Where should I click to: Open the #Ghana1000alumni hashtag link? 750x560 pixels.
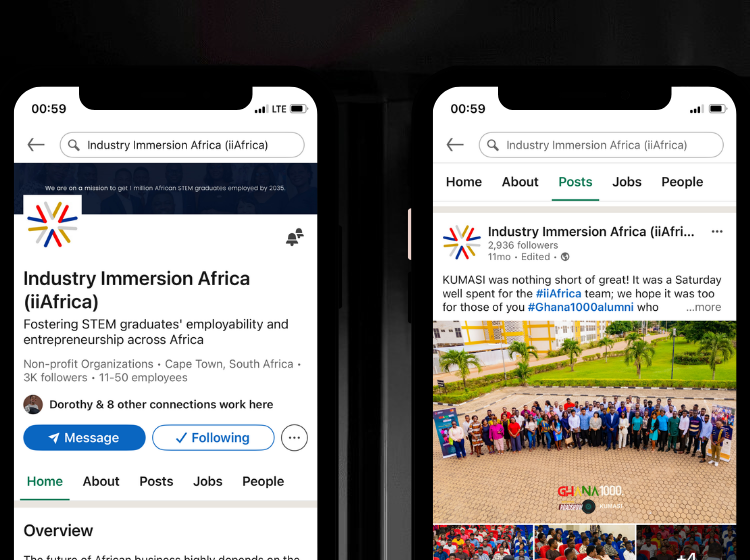coord(580,307)
